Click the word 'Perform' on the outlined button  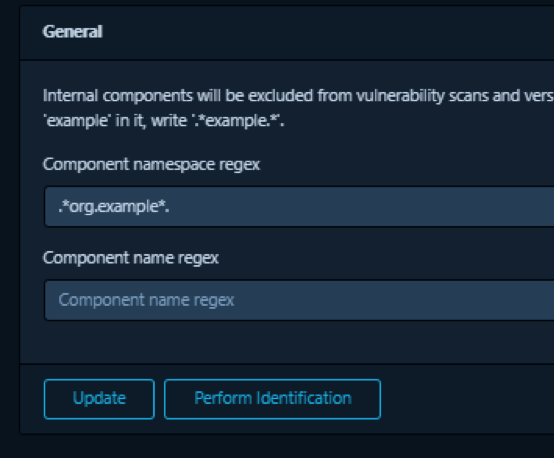[x=223, y=398]
